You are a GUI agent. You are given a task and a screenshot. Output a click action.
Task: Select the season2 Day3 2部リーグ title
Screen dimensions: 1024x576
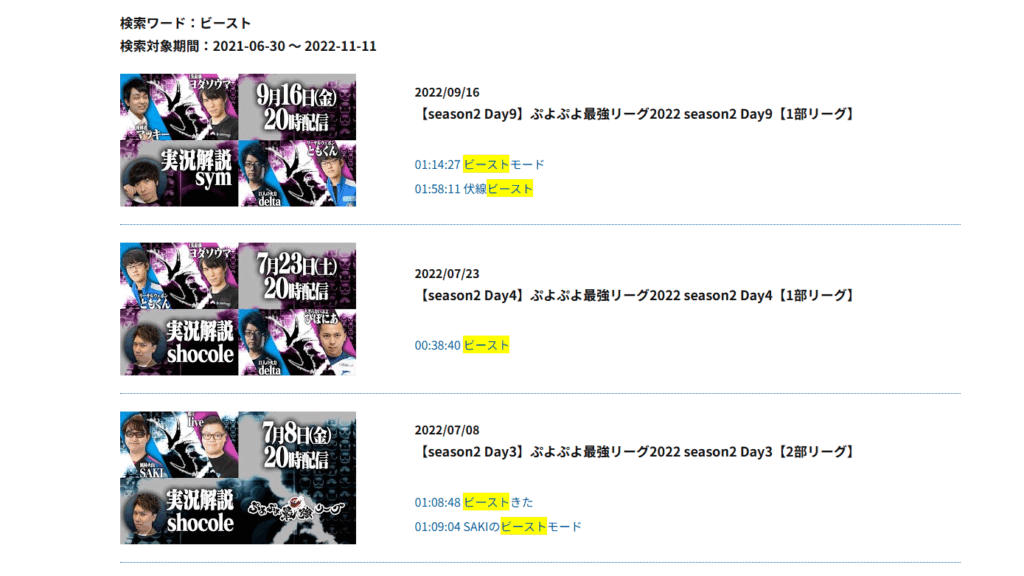tap(635, 452)
